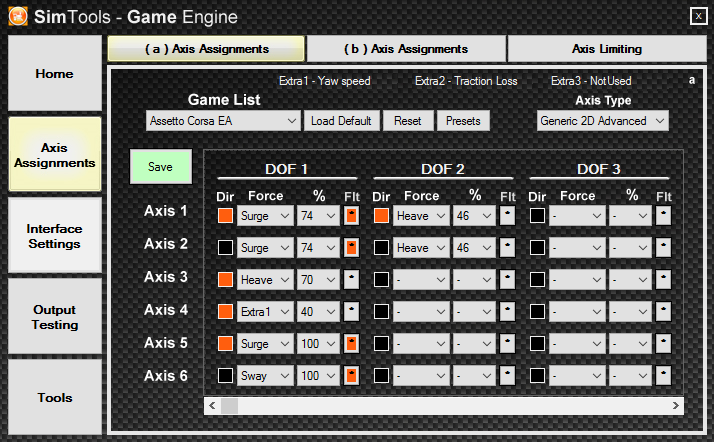Click Axis 6 DOF 2 filter icon

pos(507,376)
